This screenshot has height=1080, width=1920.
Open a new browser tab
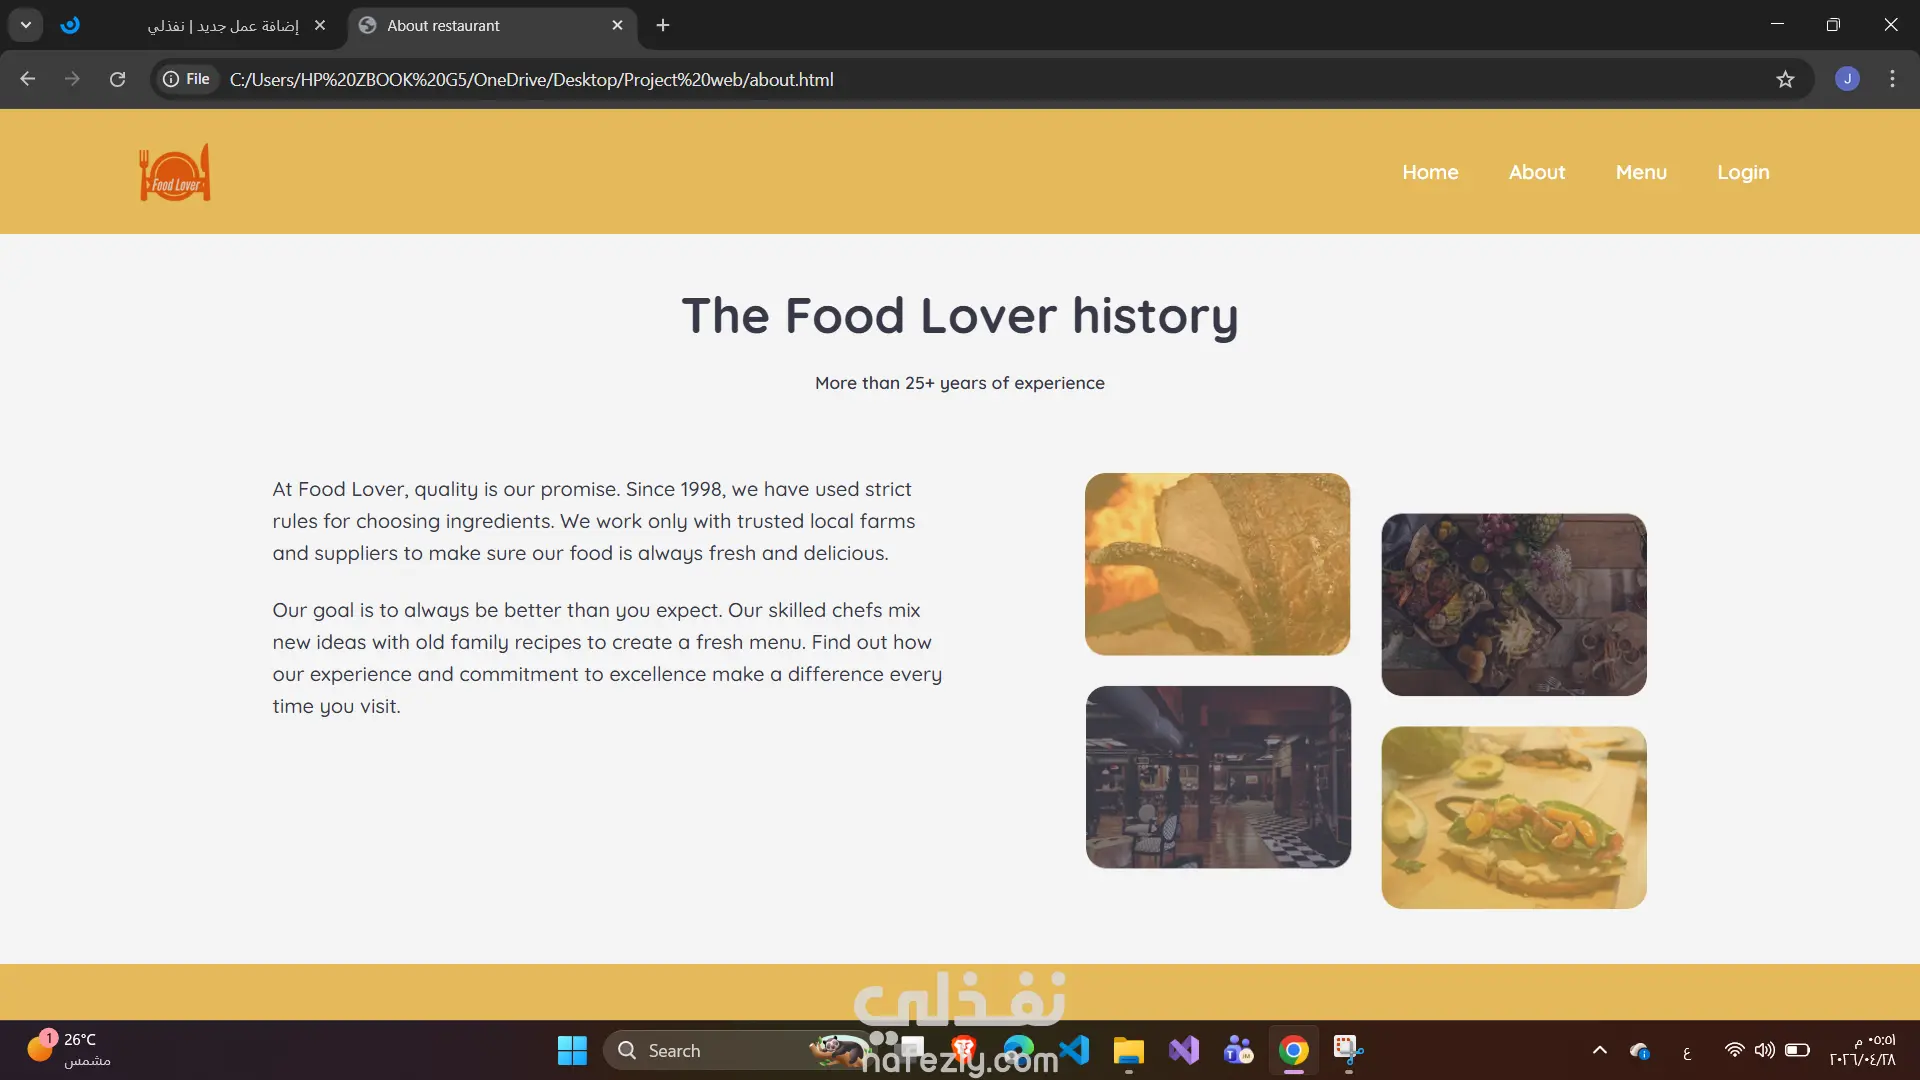coord(663,26)
